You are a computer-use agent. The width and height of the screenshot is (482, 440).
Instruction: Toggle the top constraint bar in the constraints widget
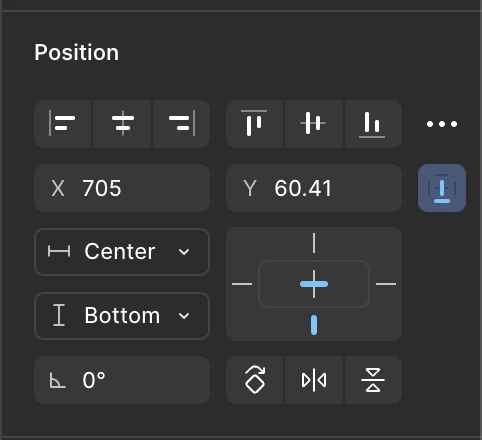[314, 243]
